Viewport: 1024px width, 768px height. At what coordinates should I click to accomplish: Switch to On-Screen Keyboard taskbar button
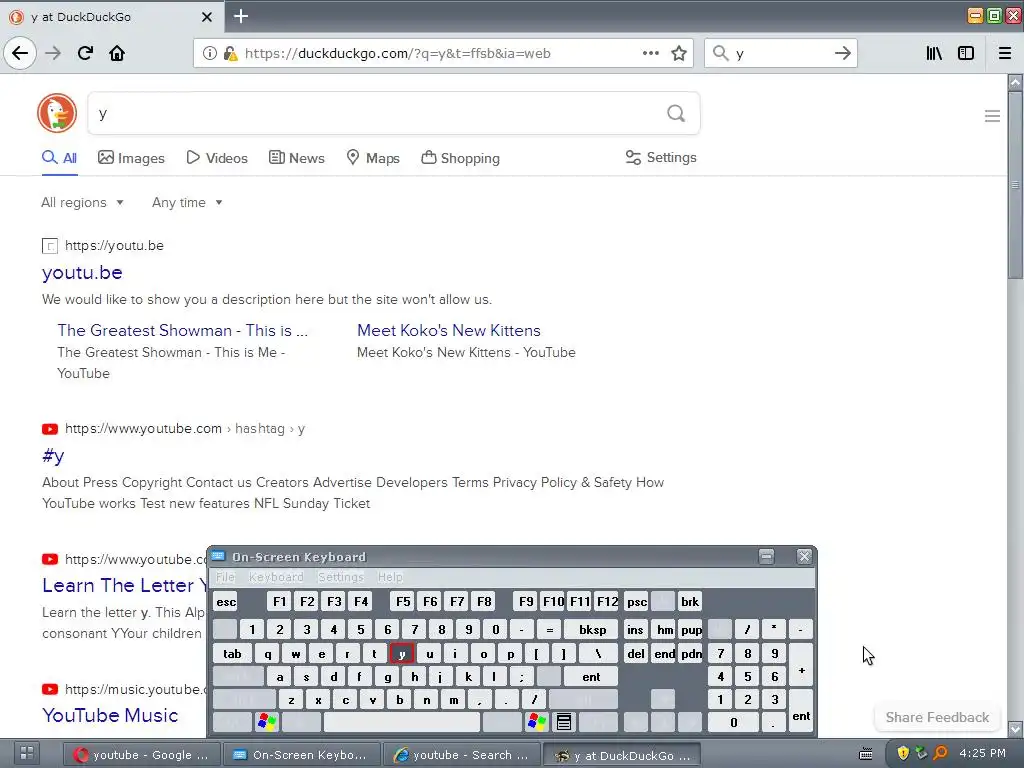coord(302,754)
